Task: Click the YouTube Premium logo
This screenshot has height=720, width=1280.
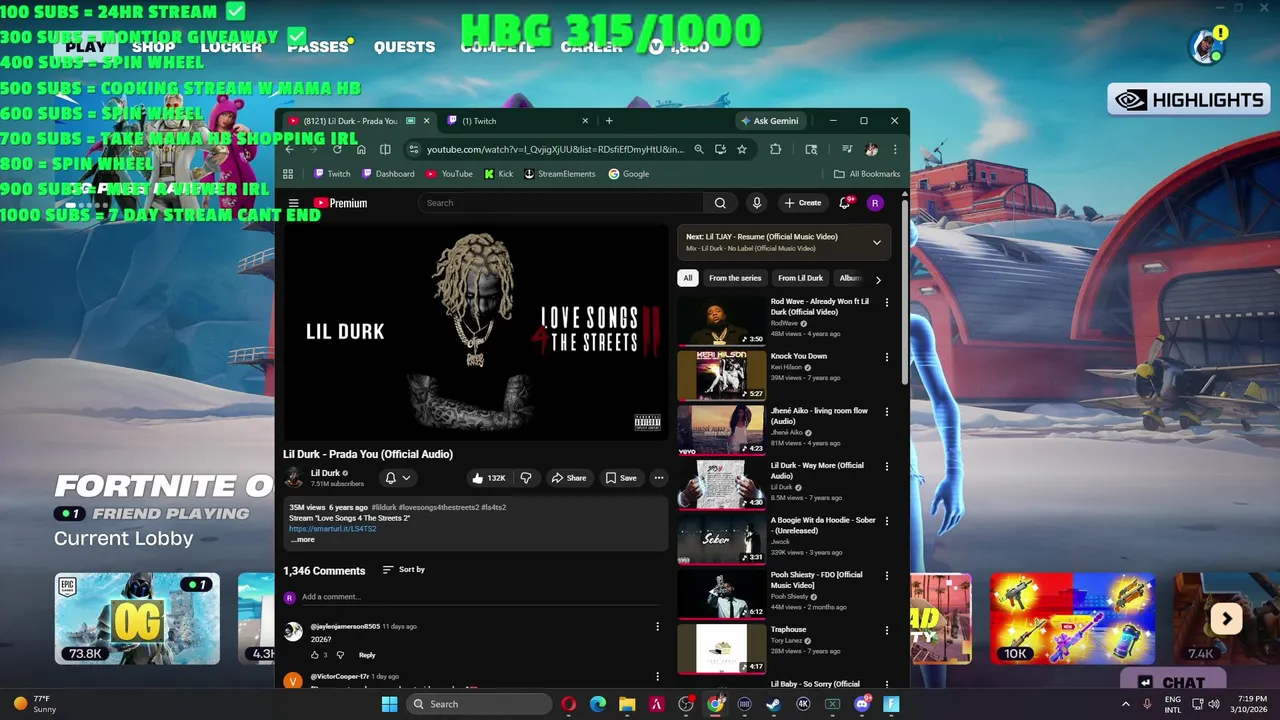Action: [340, 203]
